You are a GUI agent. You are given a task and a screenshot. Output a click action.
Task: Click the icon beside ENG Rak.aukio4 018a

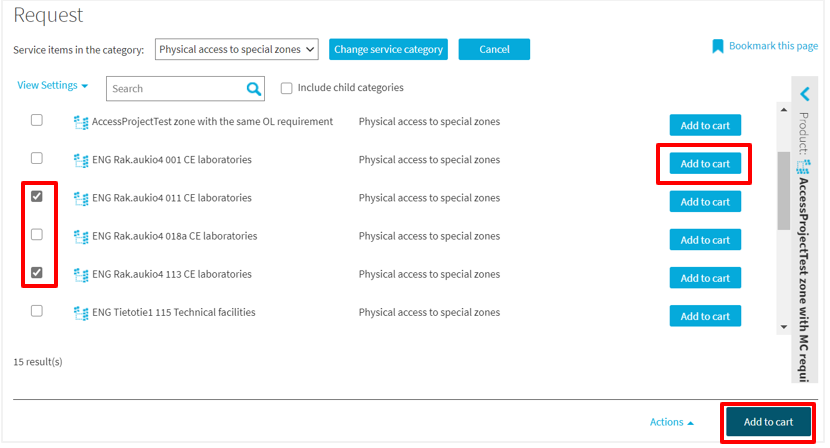pos(81,237)
